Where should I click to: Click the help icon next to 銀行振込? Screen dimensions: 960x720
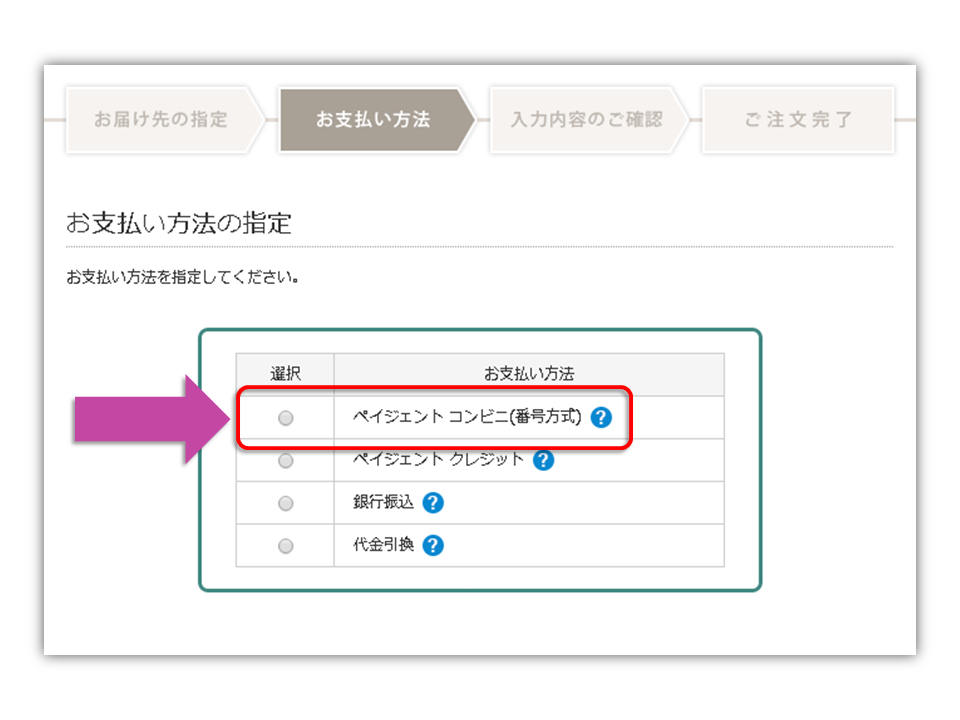[433, 503]
